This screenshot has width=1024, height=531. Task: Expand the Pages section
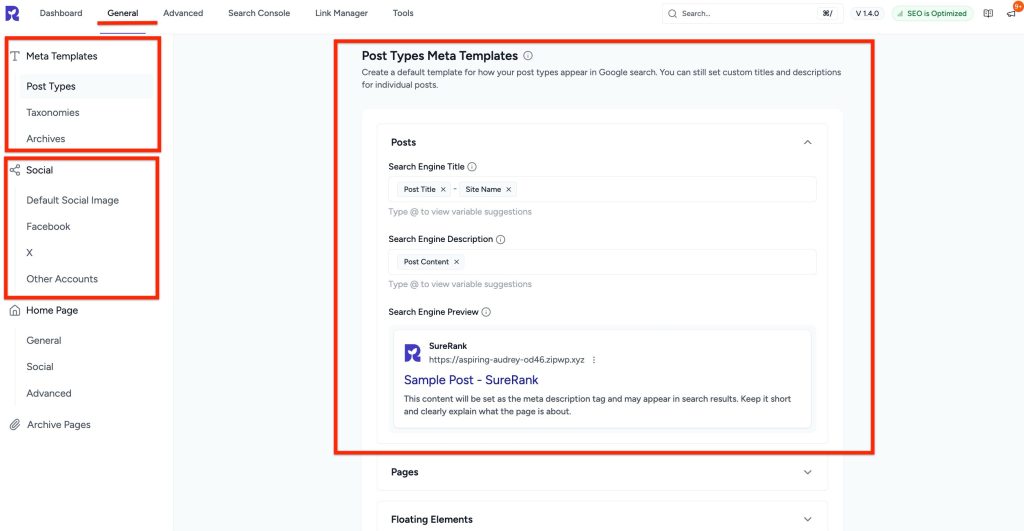tap(808, 472)
